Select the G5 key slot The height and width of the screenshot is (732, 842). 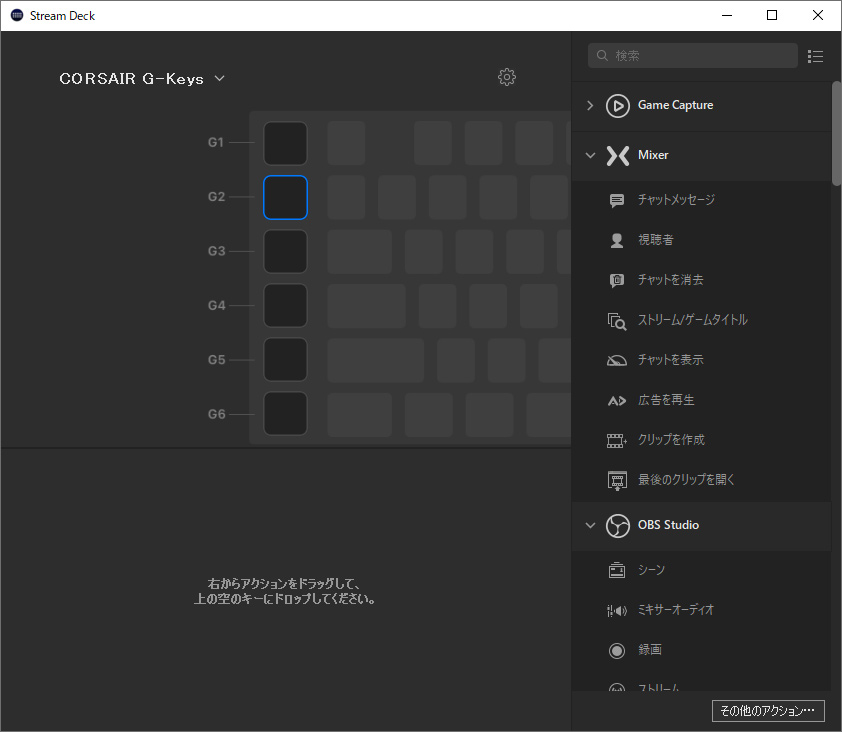[285, 360]
